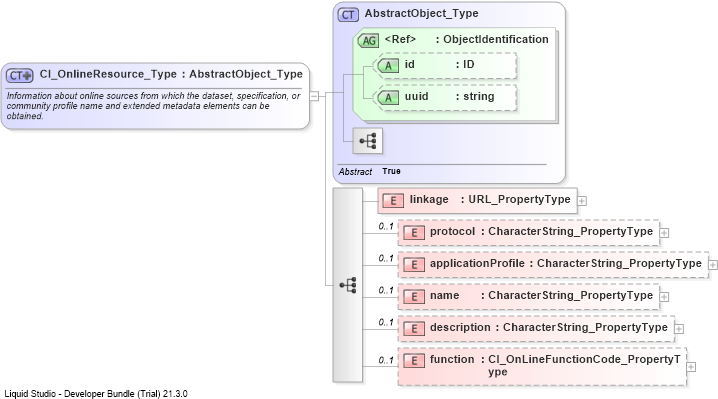Click the 0..1 cardinality beside protocol

(386, 226)
